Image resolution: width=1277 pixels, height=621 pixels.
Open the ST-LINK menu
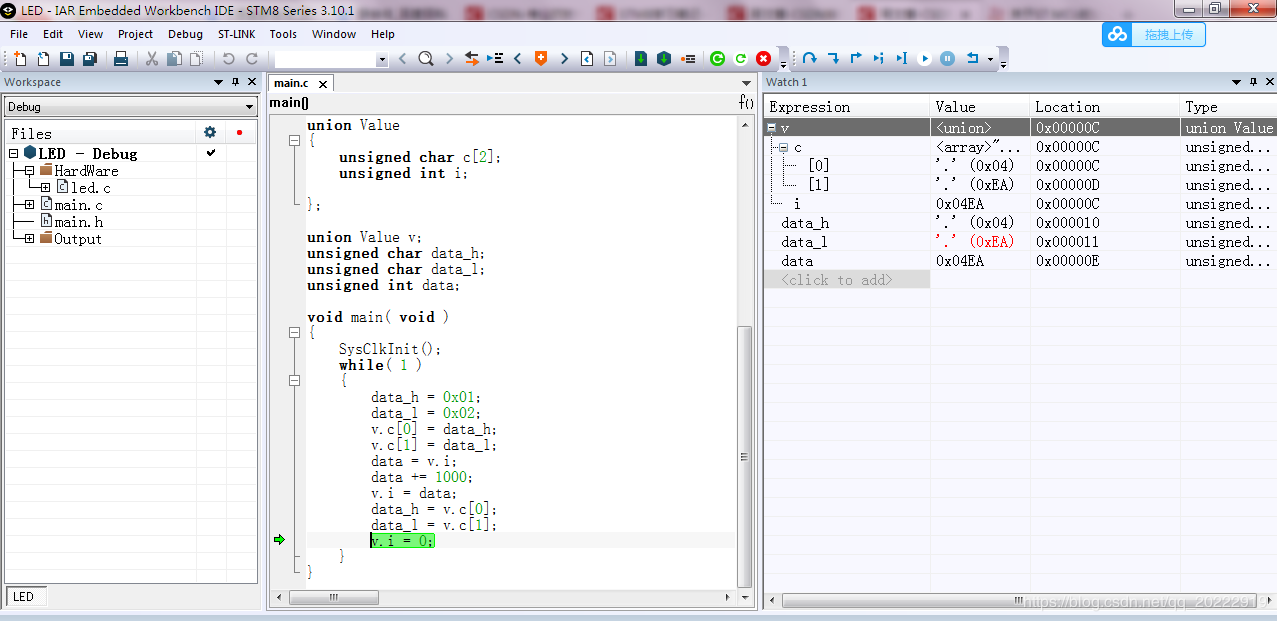coord(236,34)
